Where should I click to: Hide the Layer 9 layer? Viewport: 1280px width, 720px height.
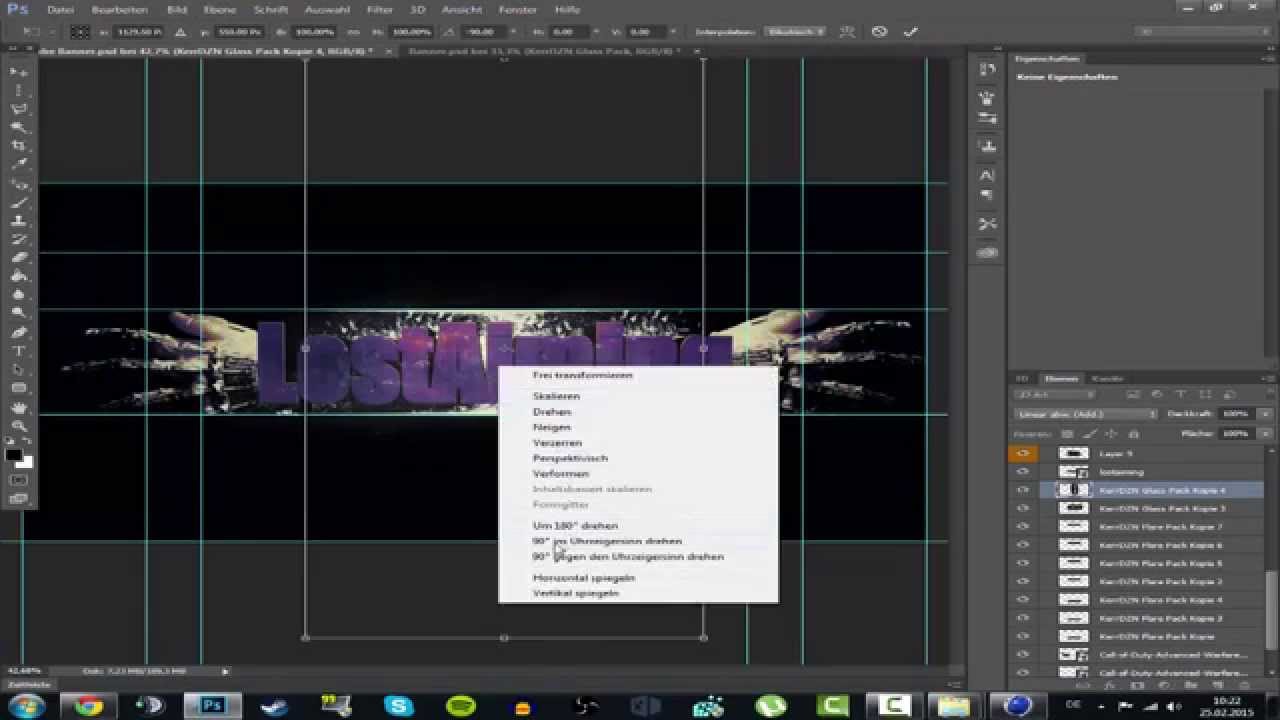[1022, 453]
